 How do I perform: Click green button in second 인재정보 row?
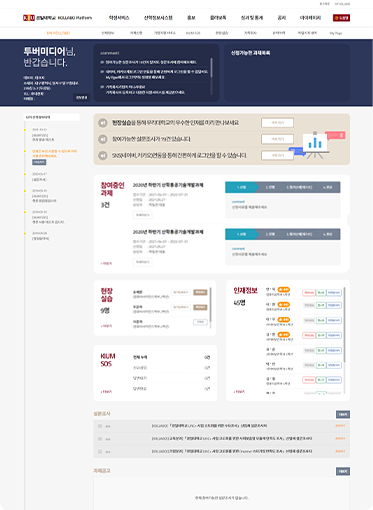pyautogui.click(x=321, y=305)
